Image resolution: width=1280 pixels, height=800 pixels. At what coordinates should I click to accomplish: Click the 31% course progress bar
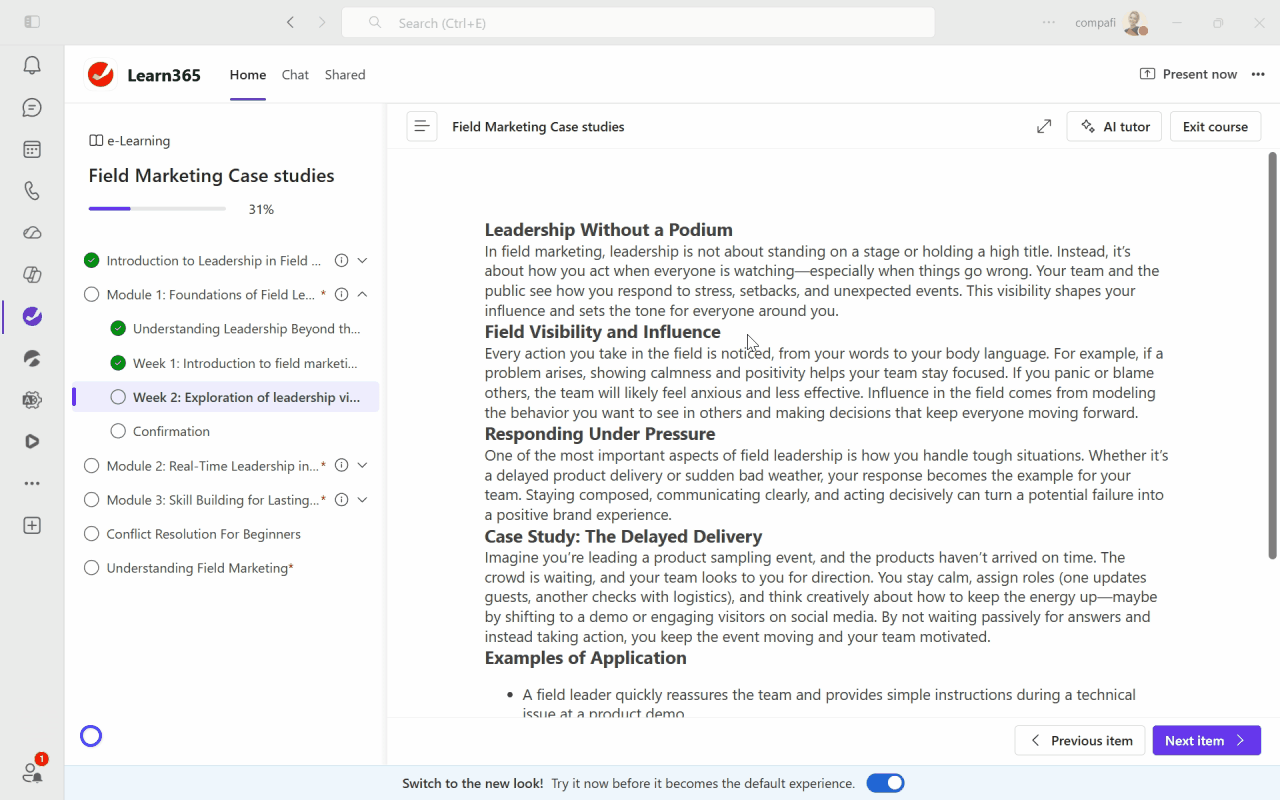[157, 209]
